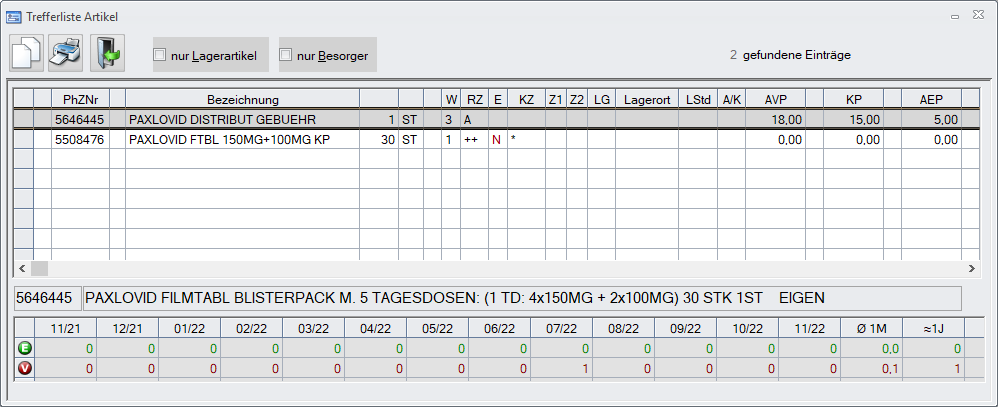Sort by the PhZNr column header
The image size is (998, 407).
tap(80, 99)
